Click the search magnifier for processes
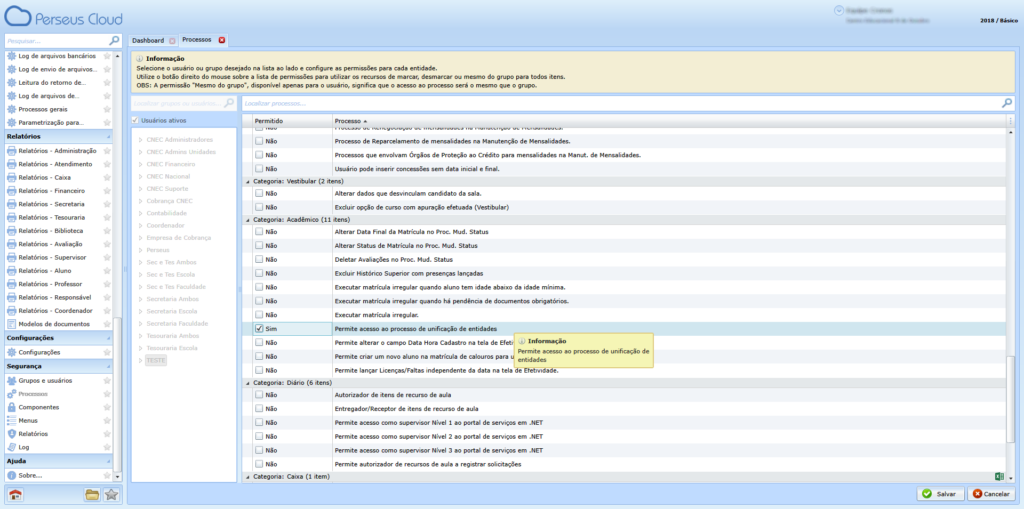1024x509 pixels. tap(1006, 102)
